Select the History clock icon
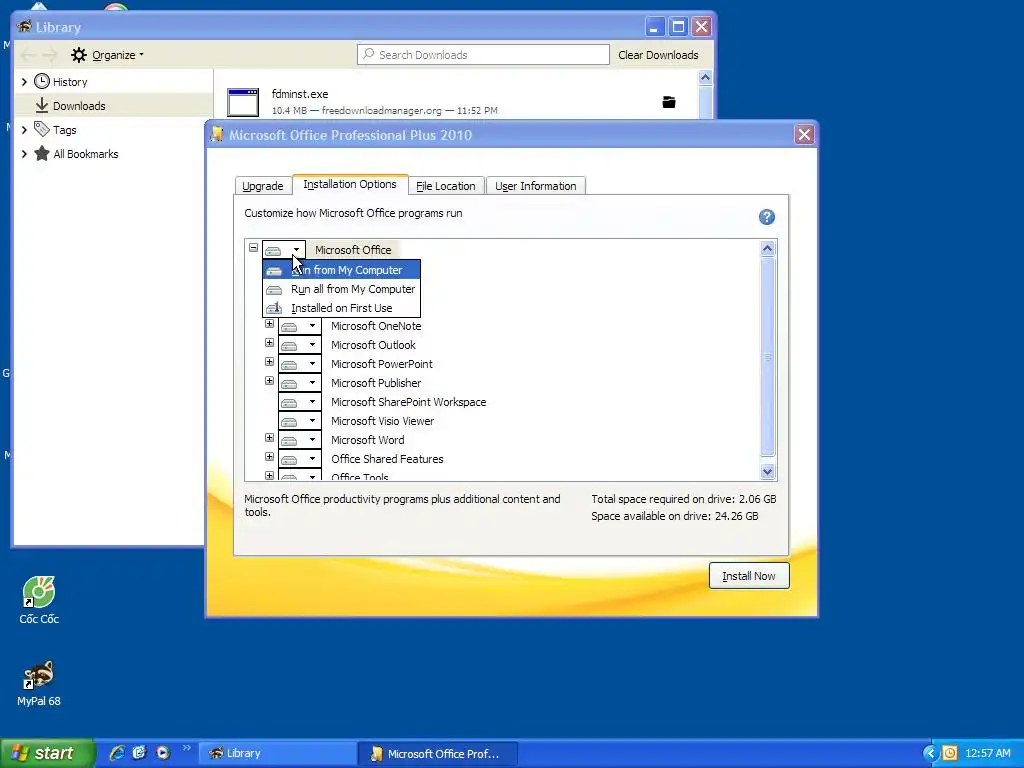This screenshot has width=1024, height=768. pyautogui.click(x=42, y=82)
